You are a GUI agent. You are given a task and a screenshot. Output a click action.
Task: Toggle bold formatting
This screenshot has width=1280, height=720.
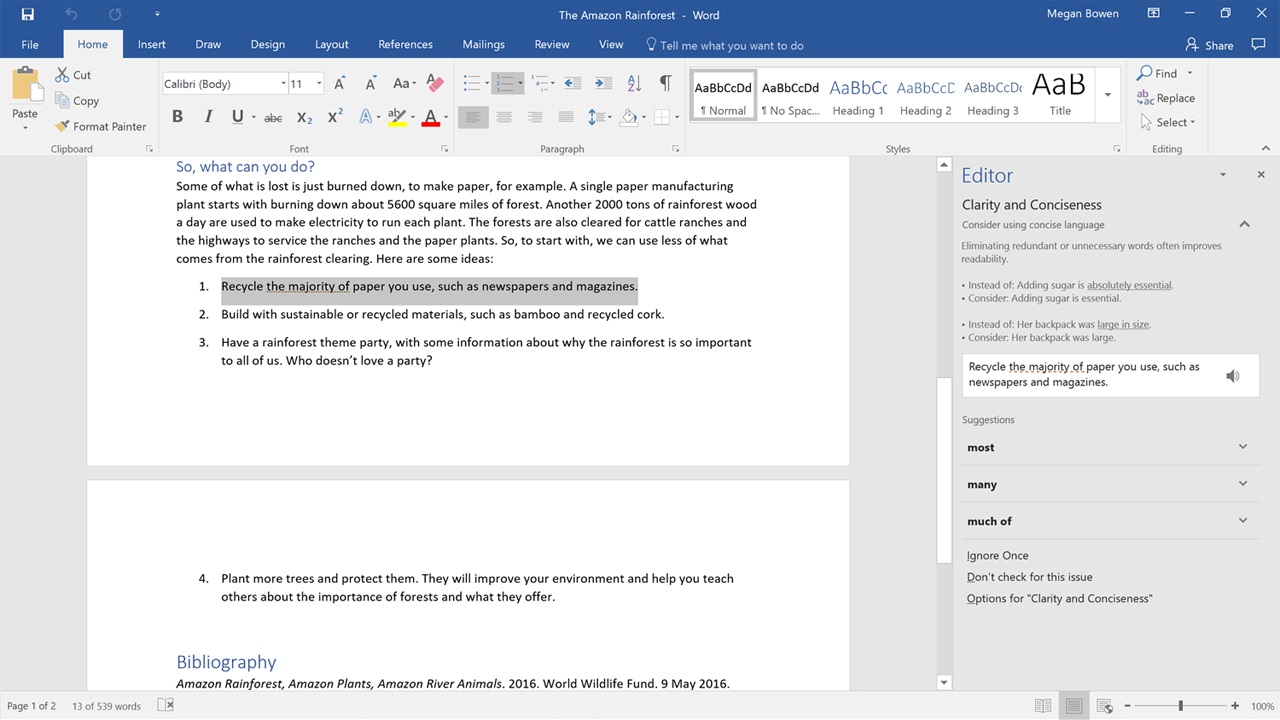[177, 117]
